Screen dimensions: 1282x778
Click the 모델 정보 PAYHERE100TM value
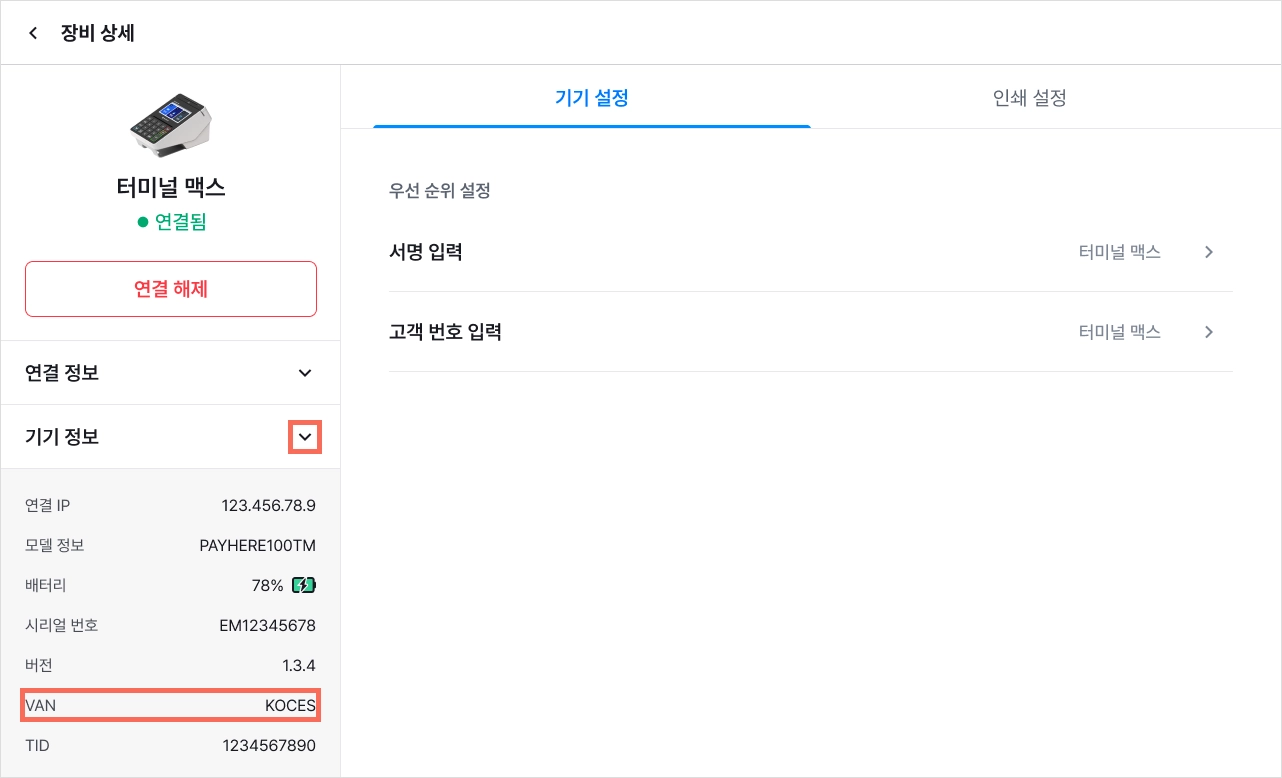258,545
